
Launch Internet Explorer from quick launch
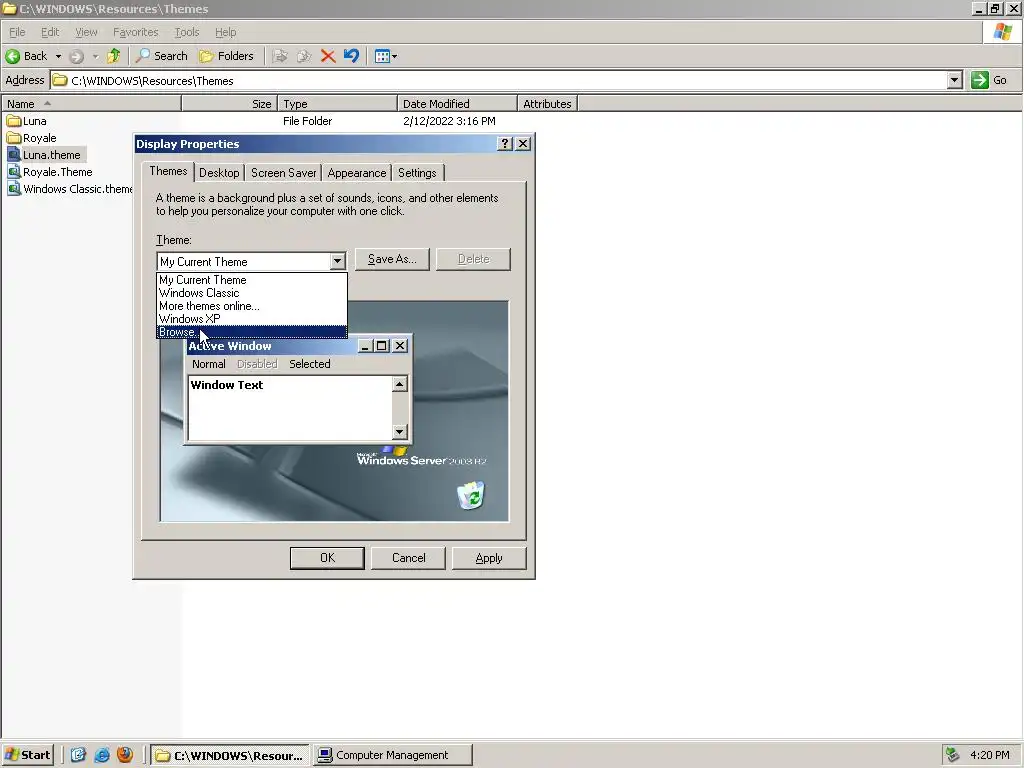click(x=102, y=755)
